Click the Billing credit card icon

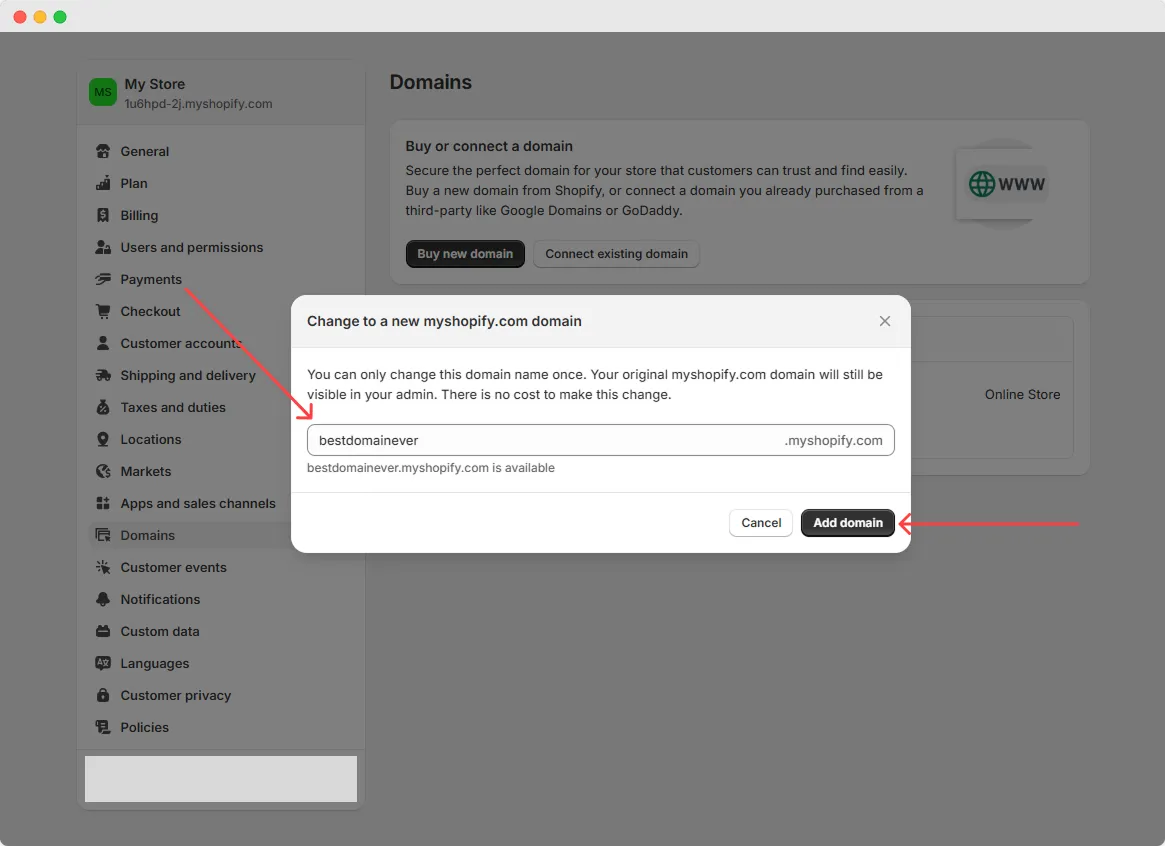[103, 215]
